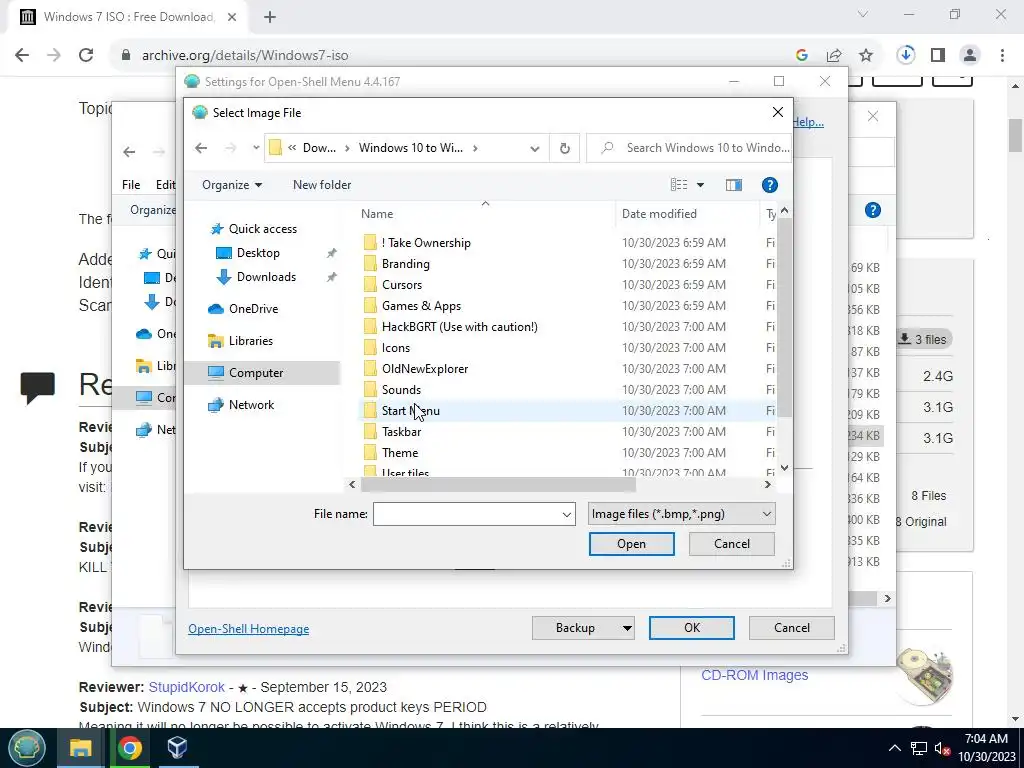Image resolution: width=1024 pixels, height=768 pixels.
Task: Click Cancel in Select Image File dialog
Action: (731, 544)
